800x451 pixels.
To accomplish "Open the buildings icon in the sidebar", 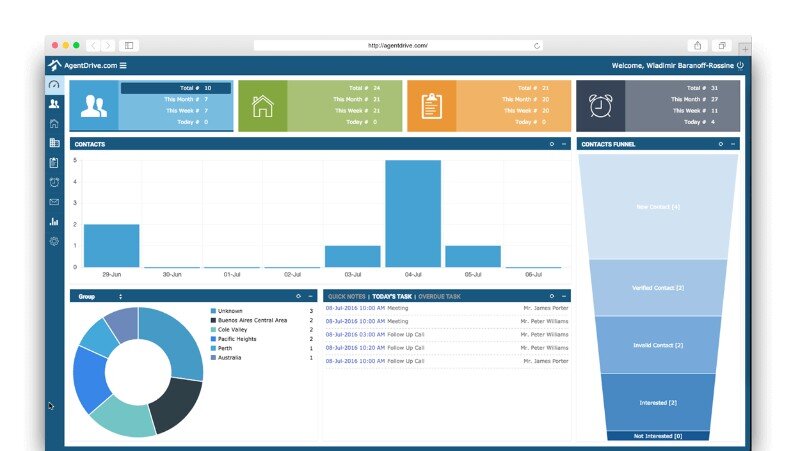I will pyautogui.click(x=54, y=143).
